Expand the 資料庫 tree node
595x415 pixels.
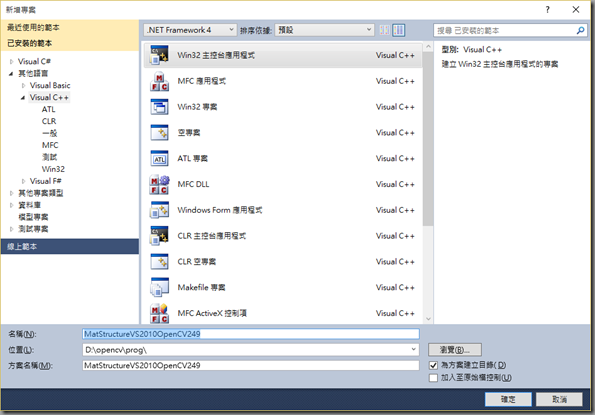(x=11, y=205)
